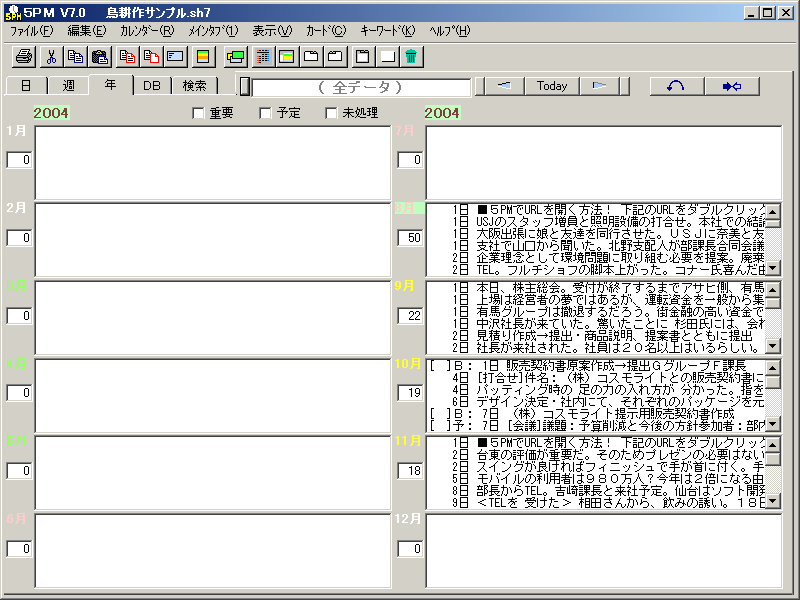Select the row starting 部長からTEL。吉崎課長

tap(596, 491)
